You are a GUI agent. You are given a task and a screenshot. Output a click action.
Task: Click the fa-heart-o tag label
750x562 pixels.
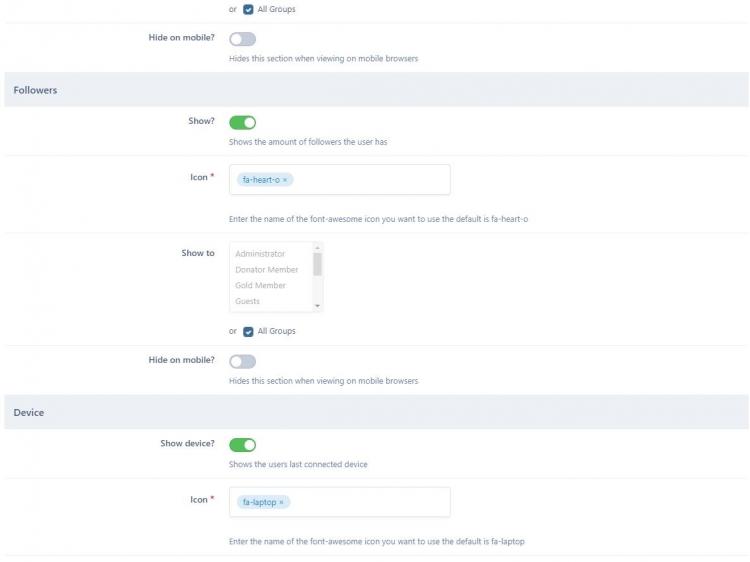point(260,180)
